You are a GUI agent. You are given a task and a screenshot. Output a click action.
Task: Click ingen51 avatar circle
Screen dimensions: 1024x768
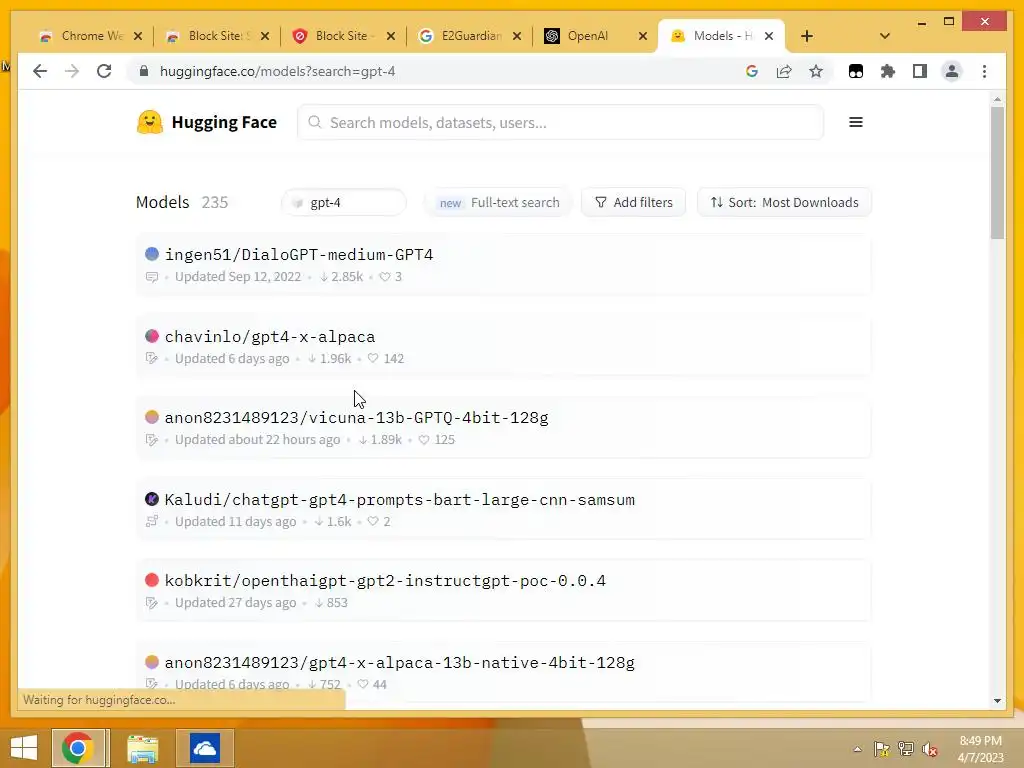pos(152,254)
